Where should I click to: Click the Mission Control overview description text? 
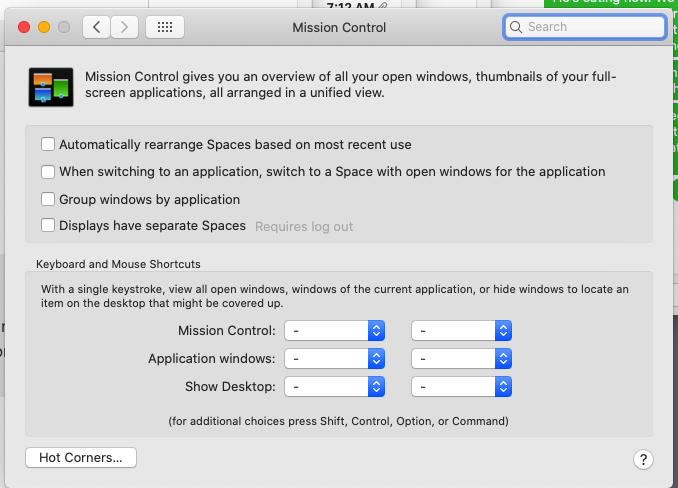(350, 84)
